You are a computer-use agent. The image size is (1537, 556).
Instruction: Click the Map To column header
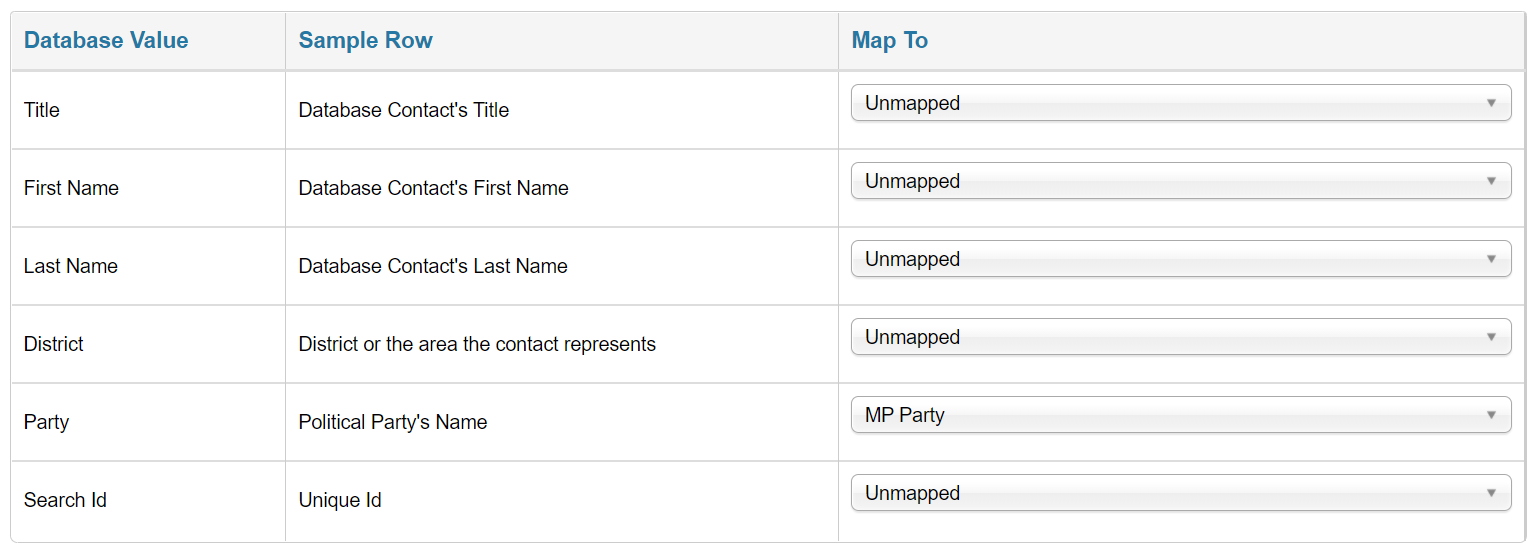point(889,41)
